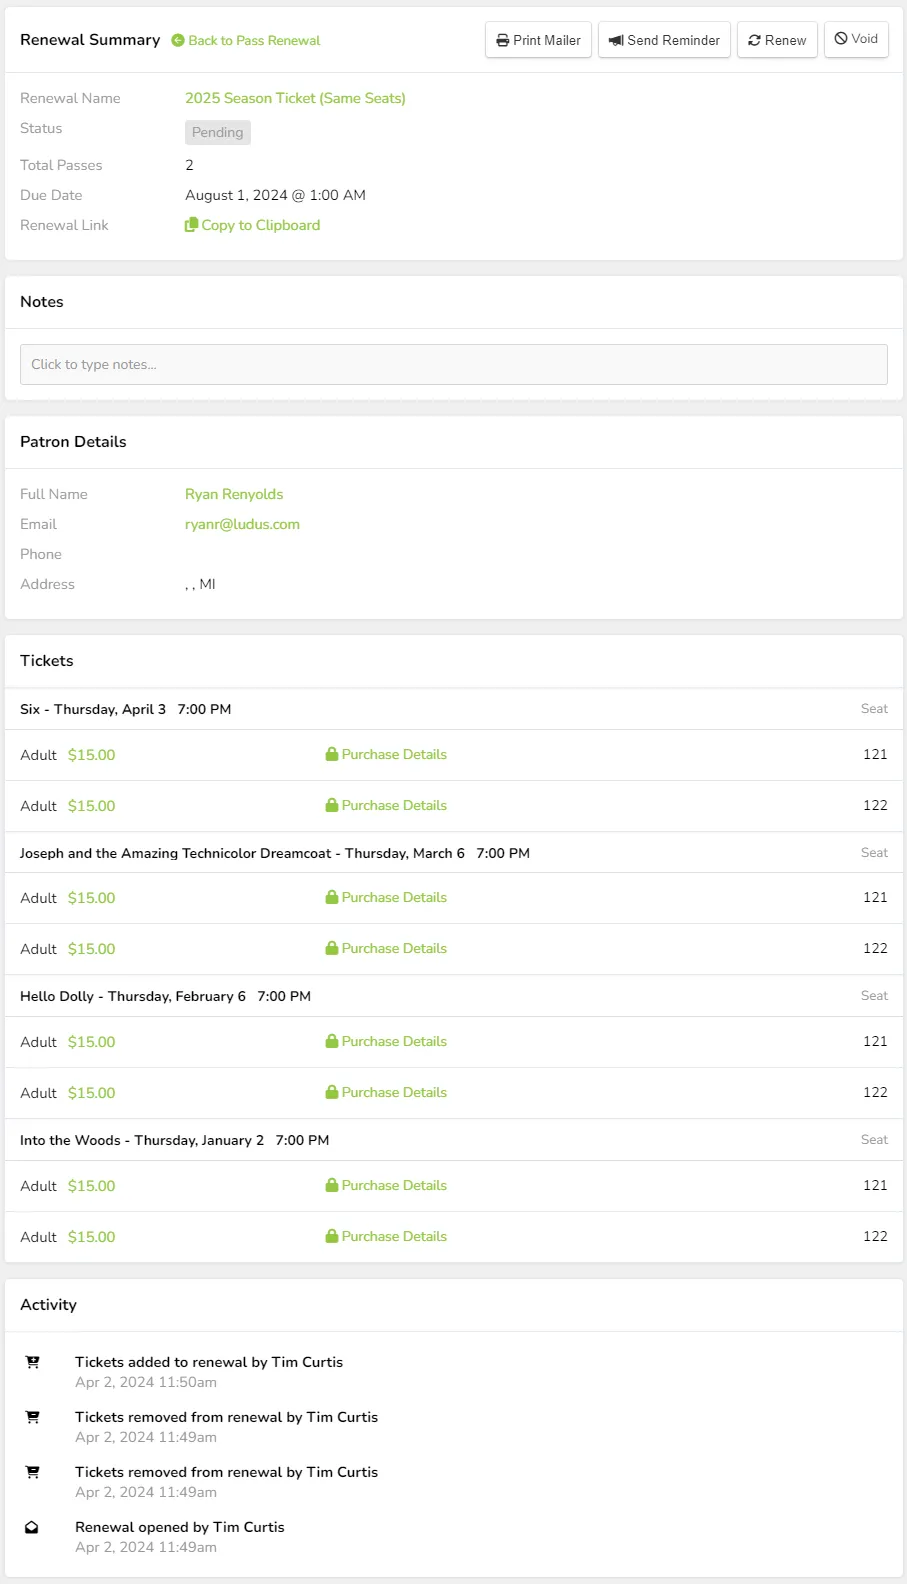The image size is (907, 1584).
Task: Open Purchase Details for Joseph seat 121
Action: 394,898
